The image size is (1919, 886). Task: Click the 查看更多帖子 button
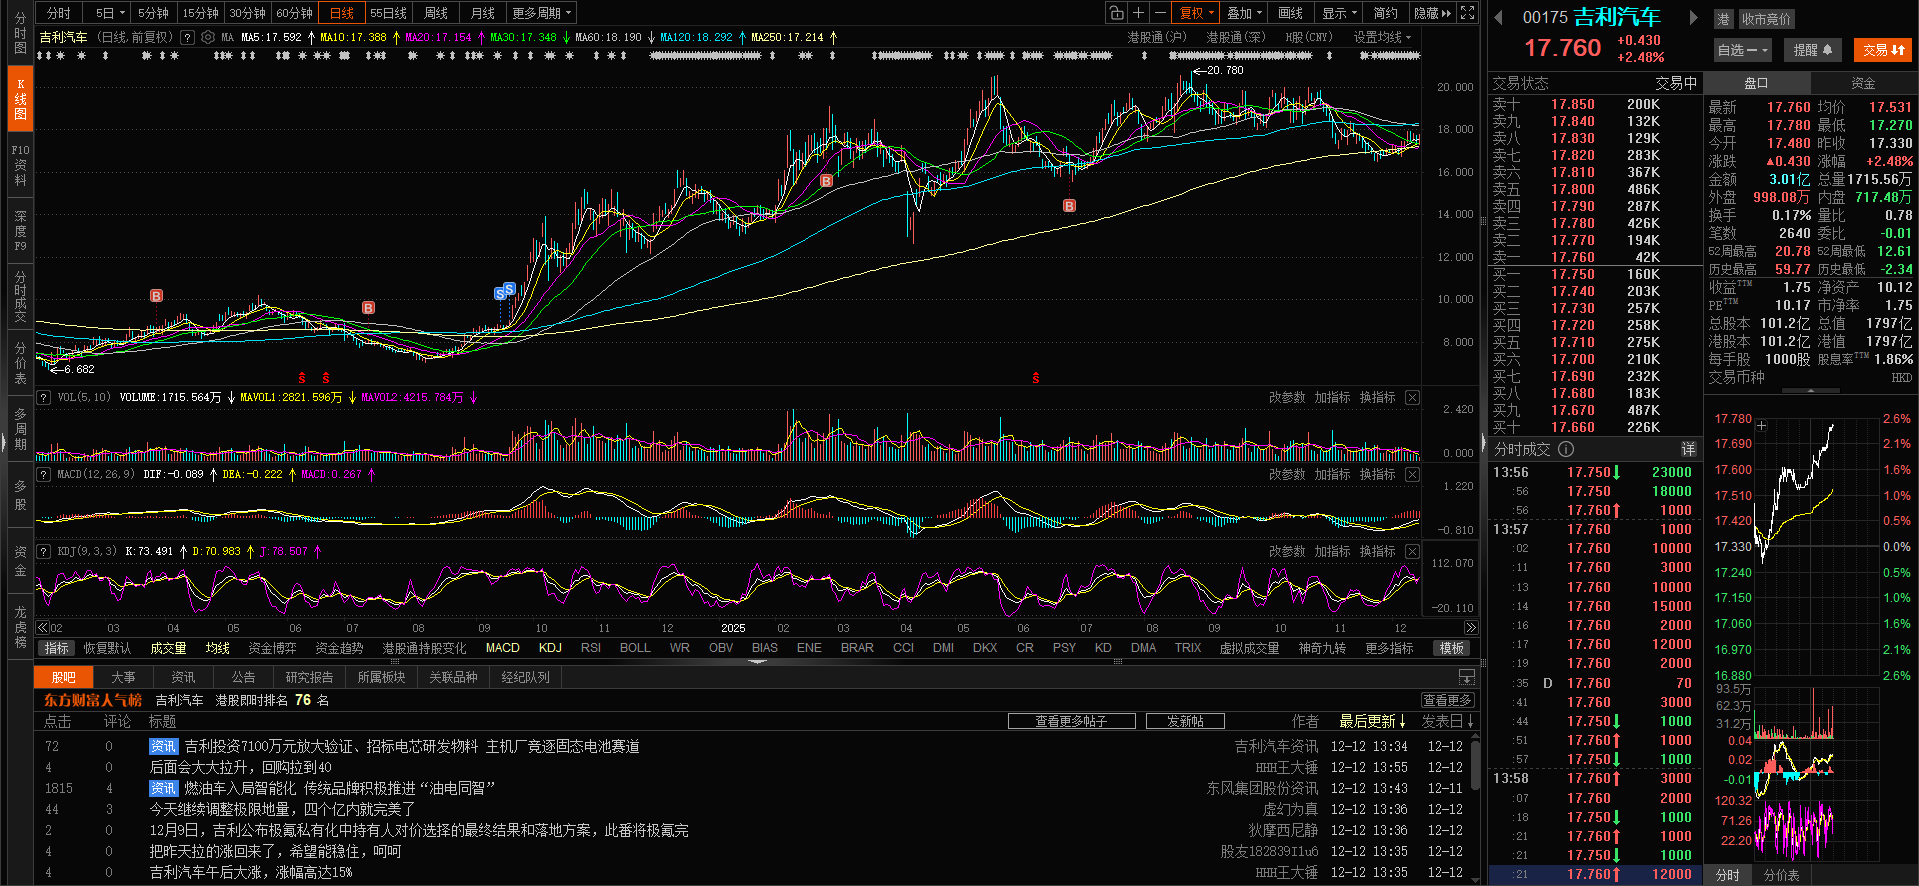coord(1071,721)
